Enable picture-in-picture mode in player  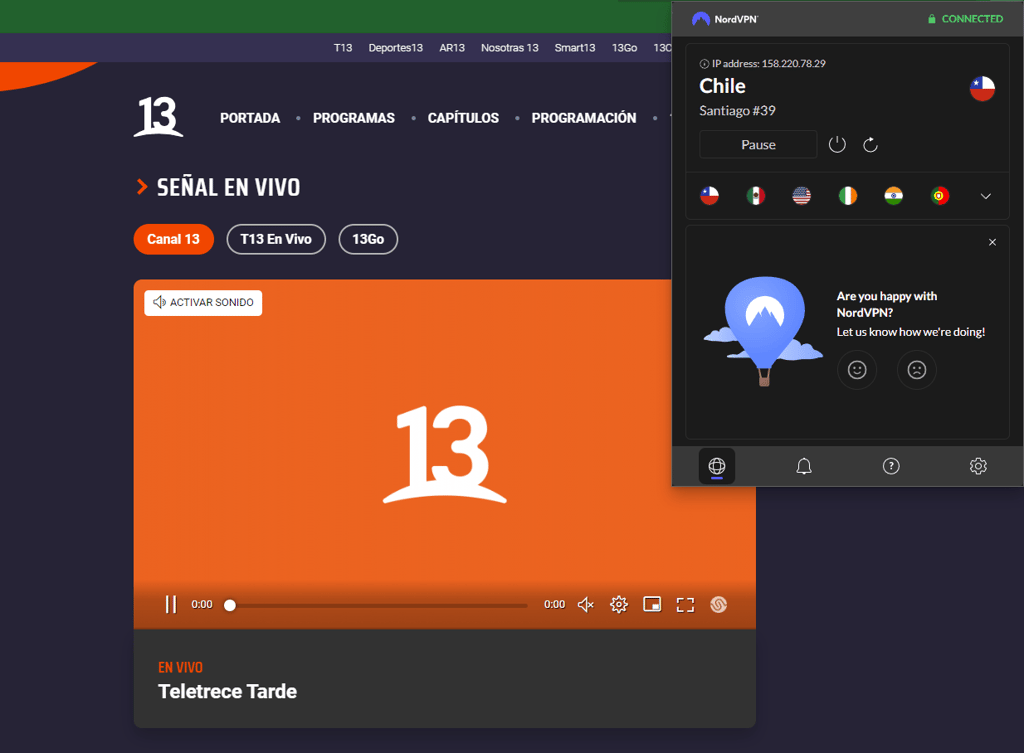pos(652,605)
